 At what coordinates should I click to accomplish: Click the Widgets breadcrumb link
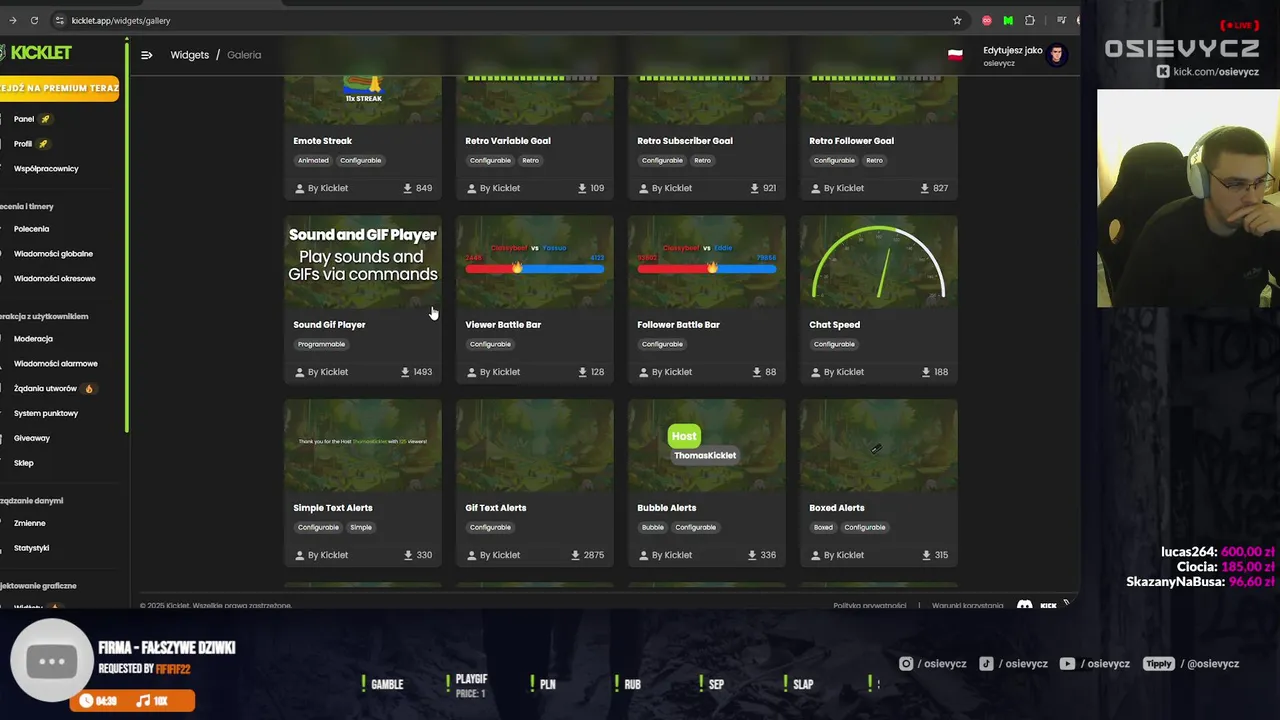(189, 55)
